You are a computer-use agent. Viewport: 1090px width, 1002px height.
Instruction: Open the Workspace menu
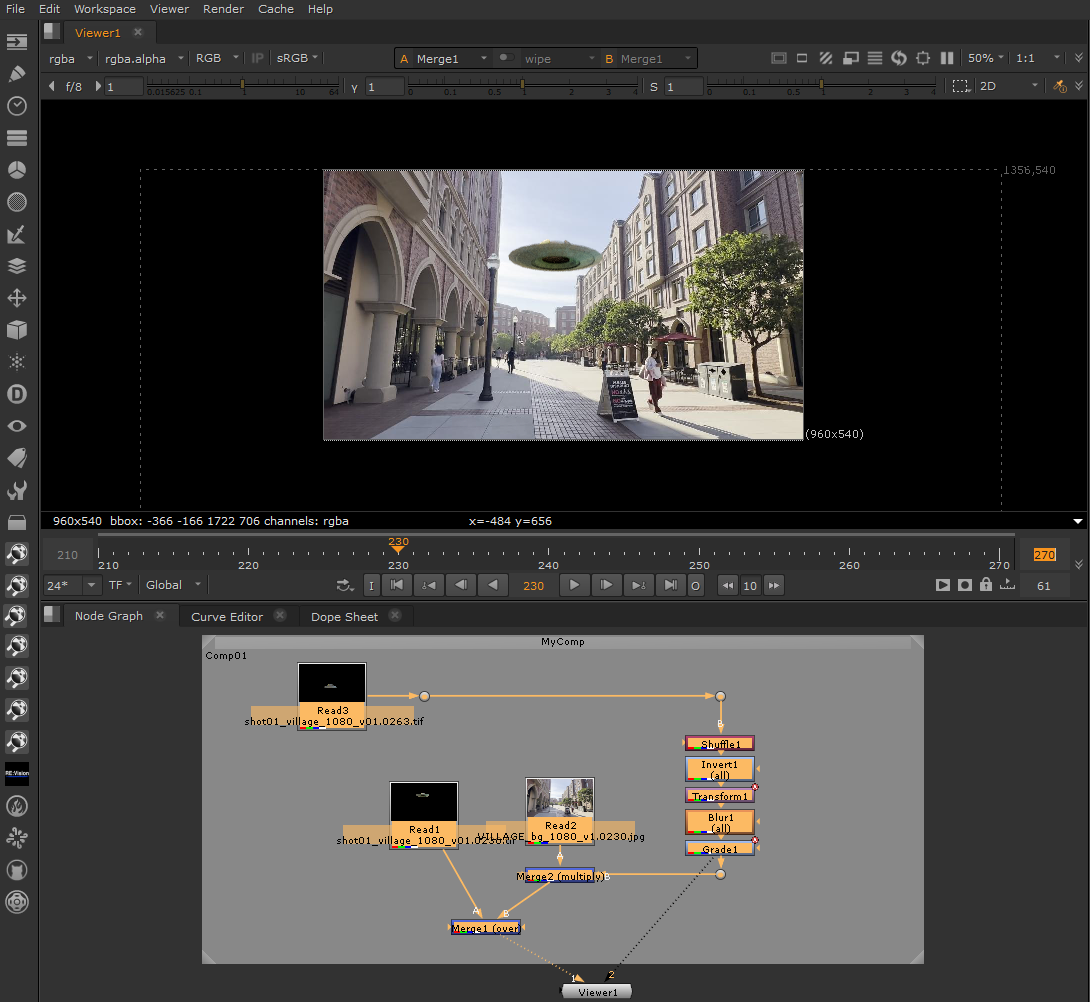coord(105,9)
